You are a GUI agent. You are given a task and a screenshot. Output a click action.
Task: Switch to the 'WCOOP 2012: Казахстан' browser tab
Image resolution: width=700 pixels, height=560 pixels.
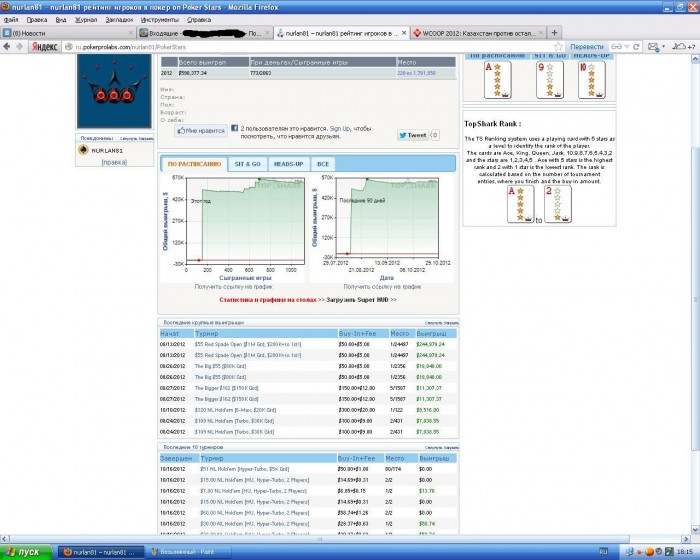point(477,33)
